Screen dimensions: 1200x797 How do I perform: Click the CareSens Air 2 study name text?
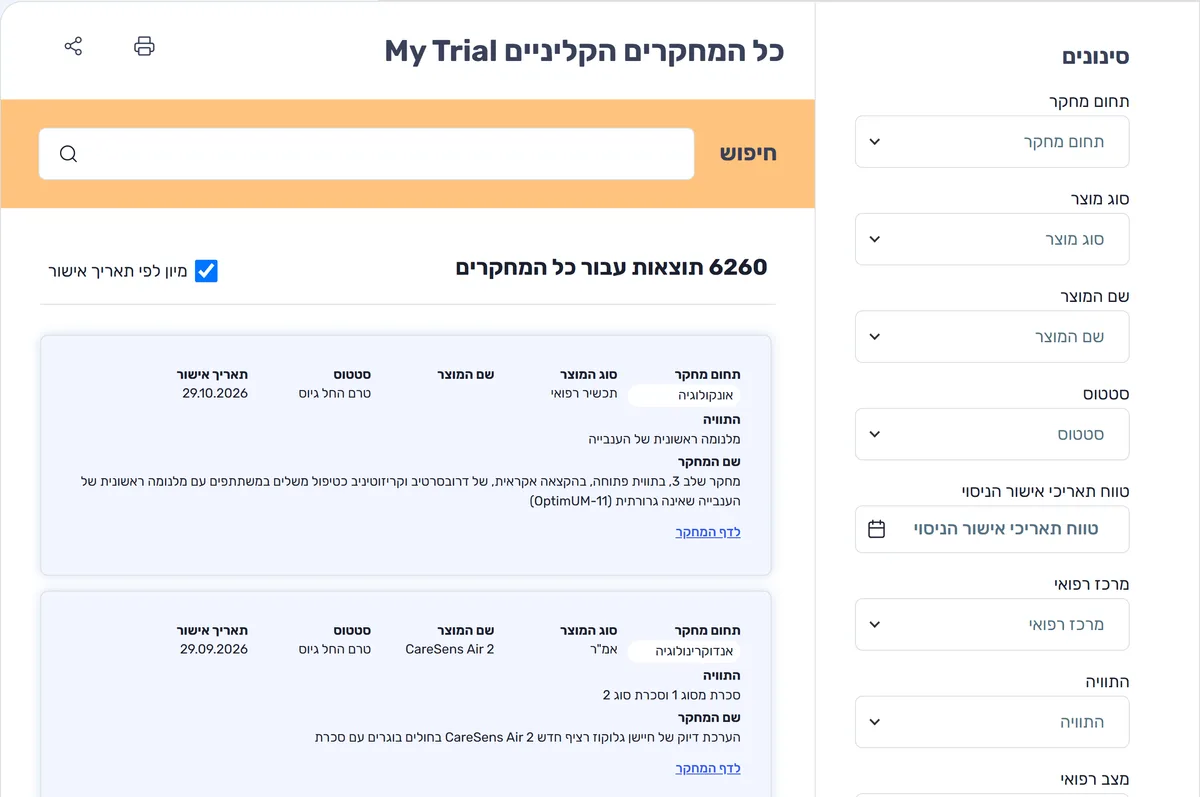click(527, 738)
